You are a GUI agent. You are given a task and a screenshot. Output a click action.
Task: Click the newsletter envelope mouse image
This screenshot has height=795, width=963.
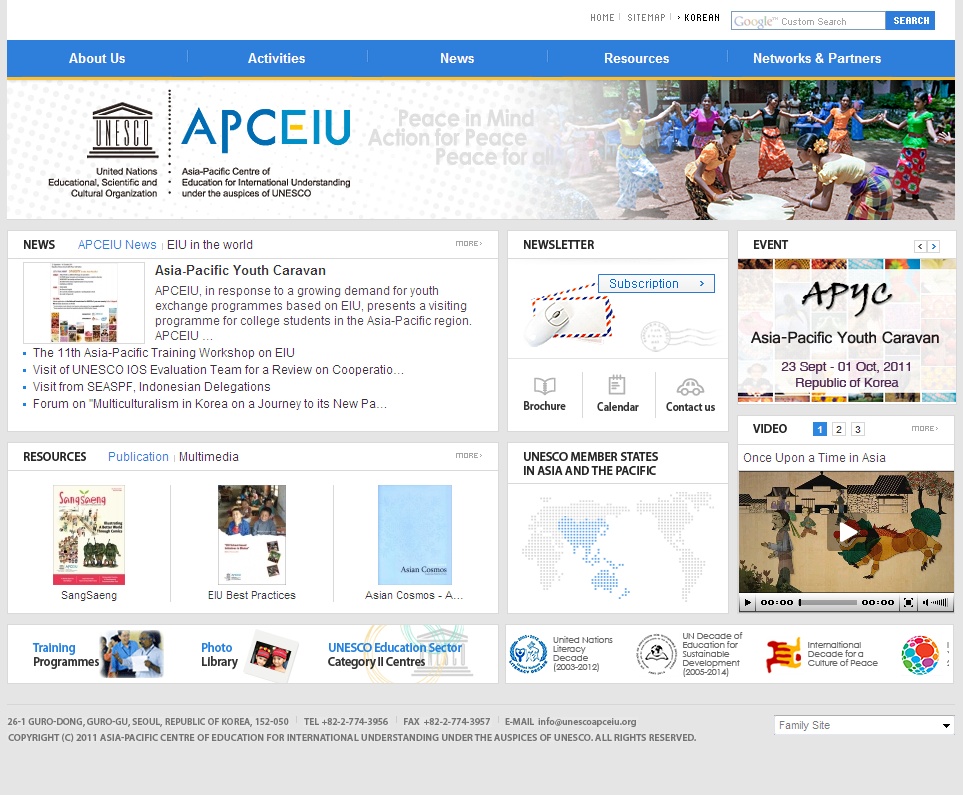pyautogui.click(x=569, y=315)
